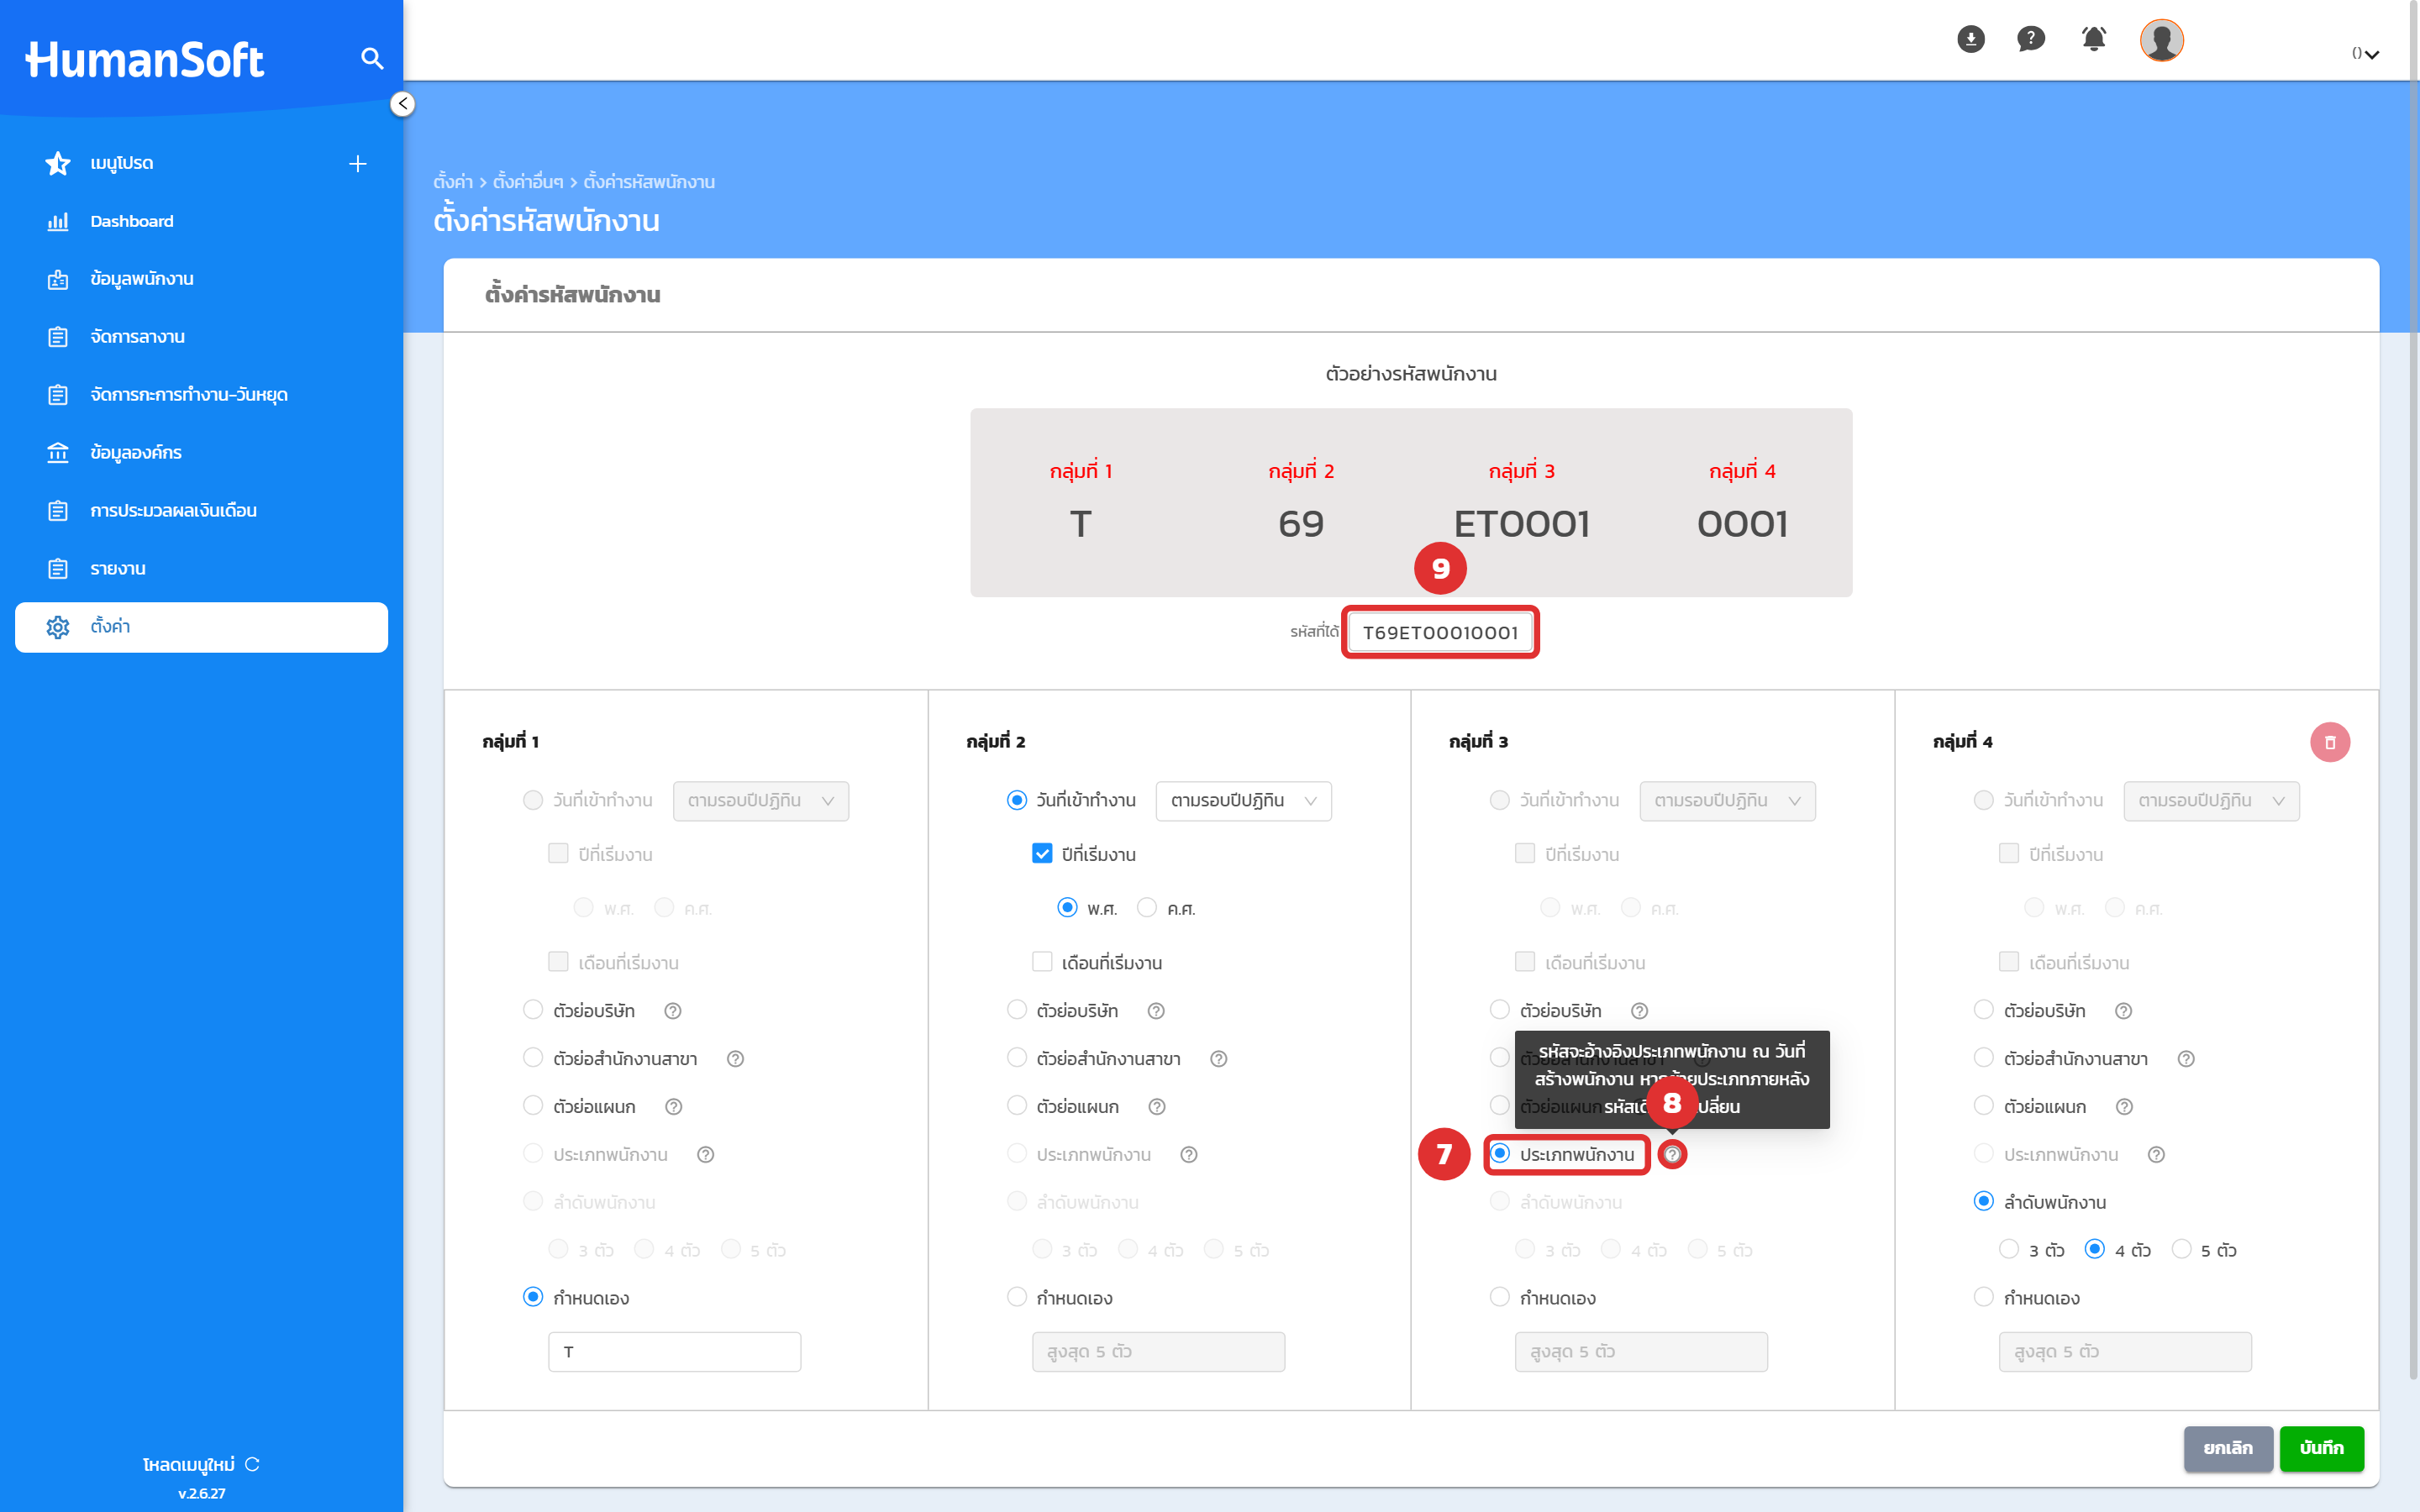Select the กำหนดเอง radio in กลุ่มที่ 1

click(533, 1297)
